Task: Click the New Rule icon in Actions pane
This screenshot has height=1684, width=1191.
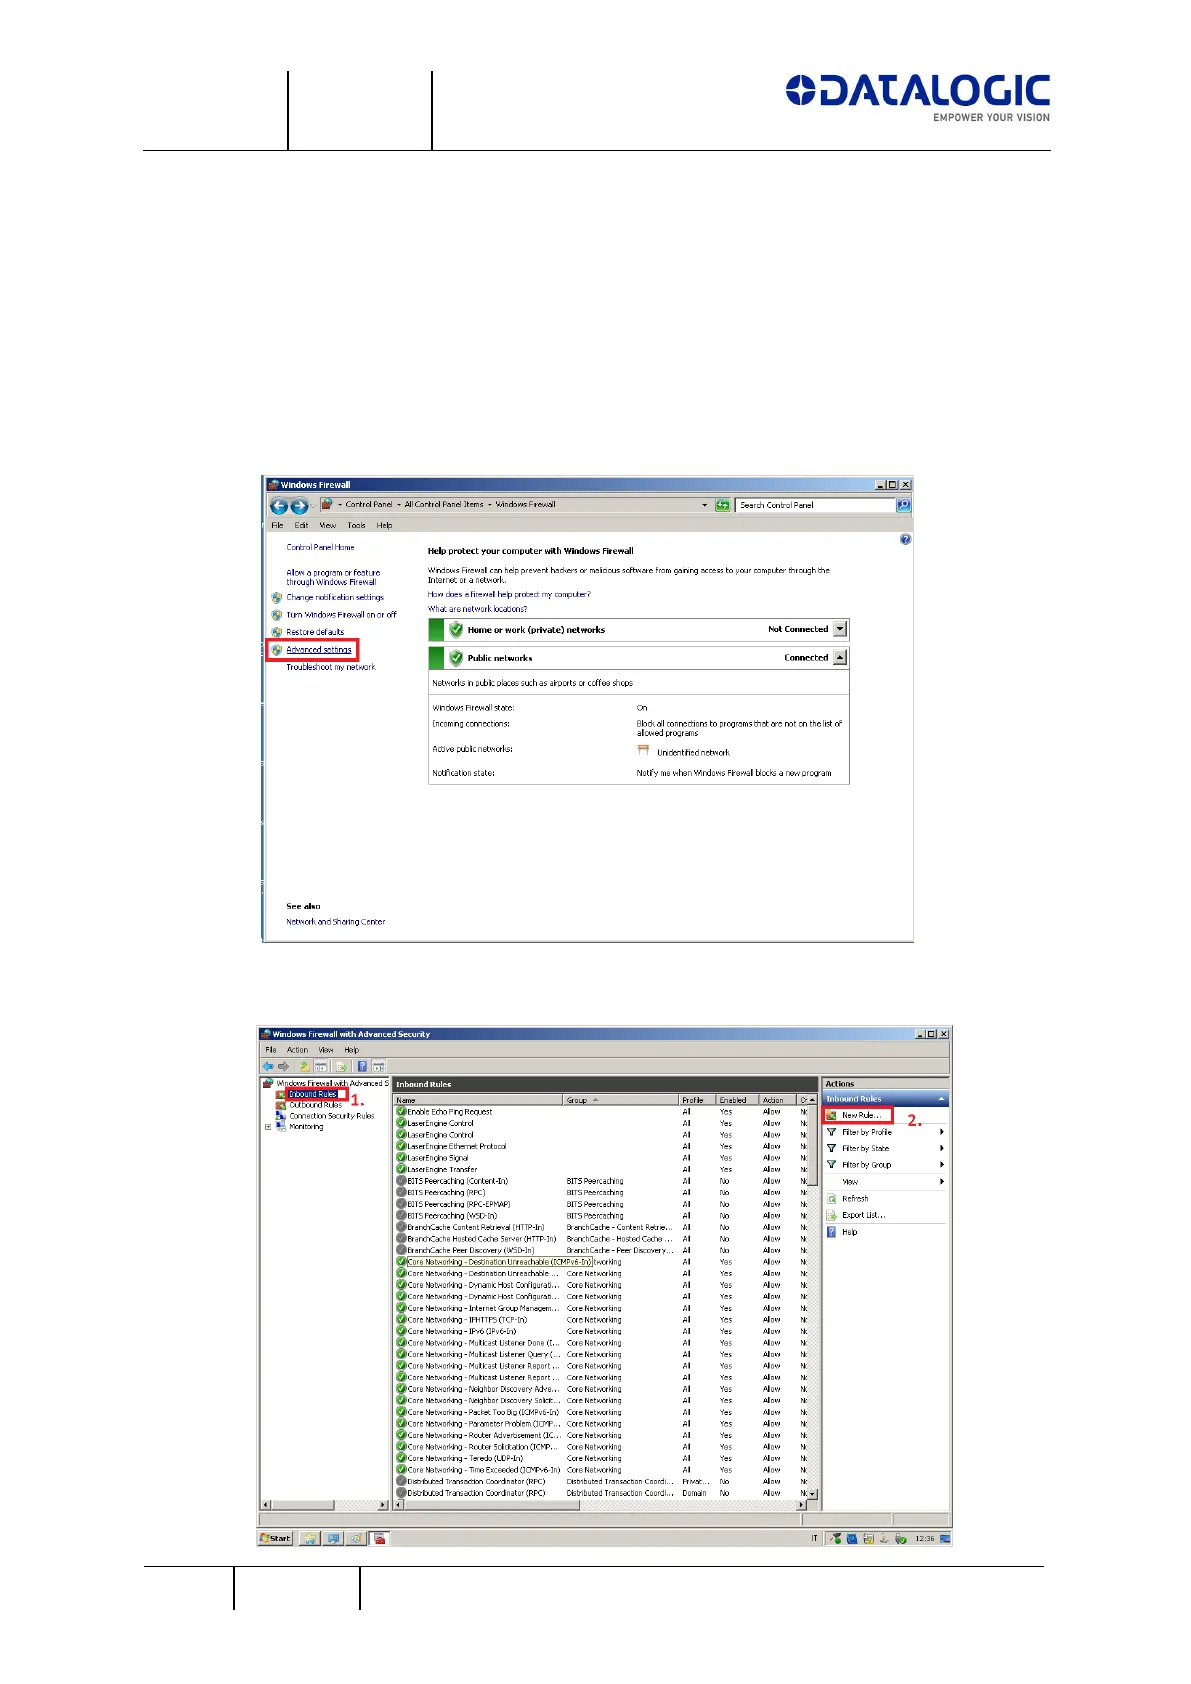Action: 831,1115
